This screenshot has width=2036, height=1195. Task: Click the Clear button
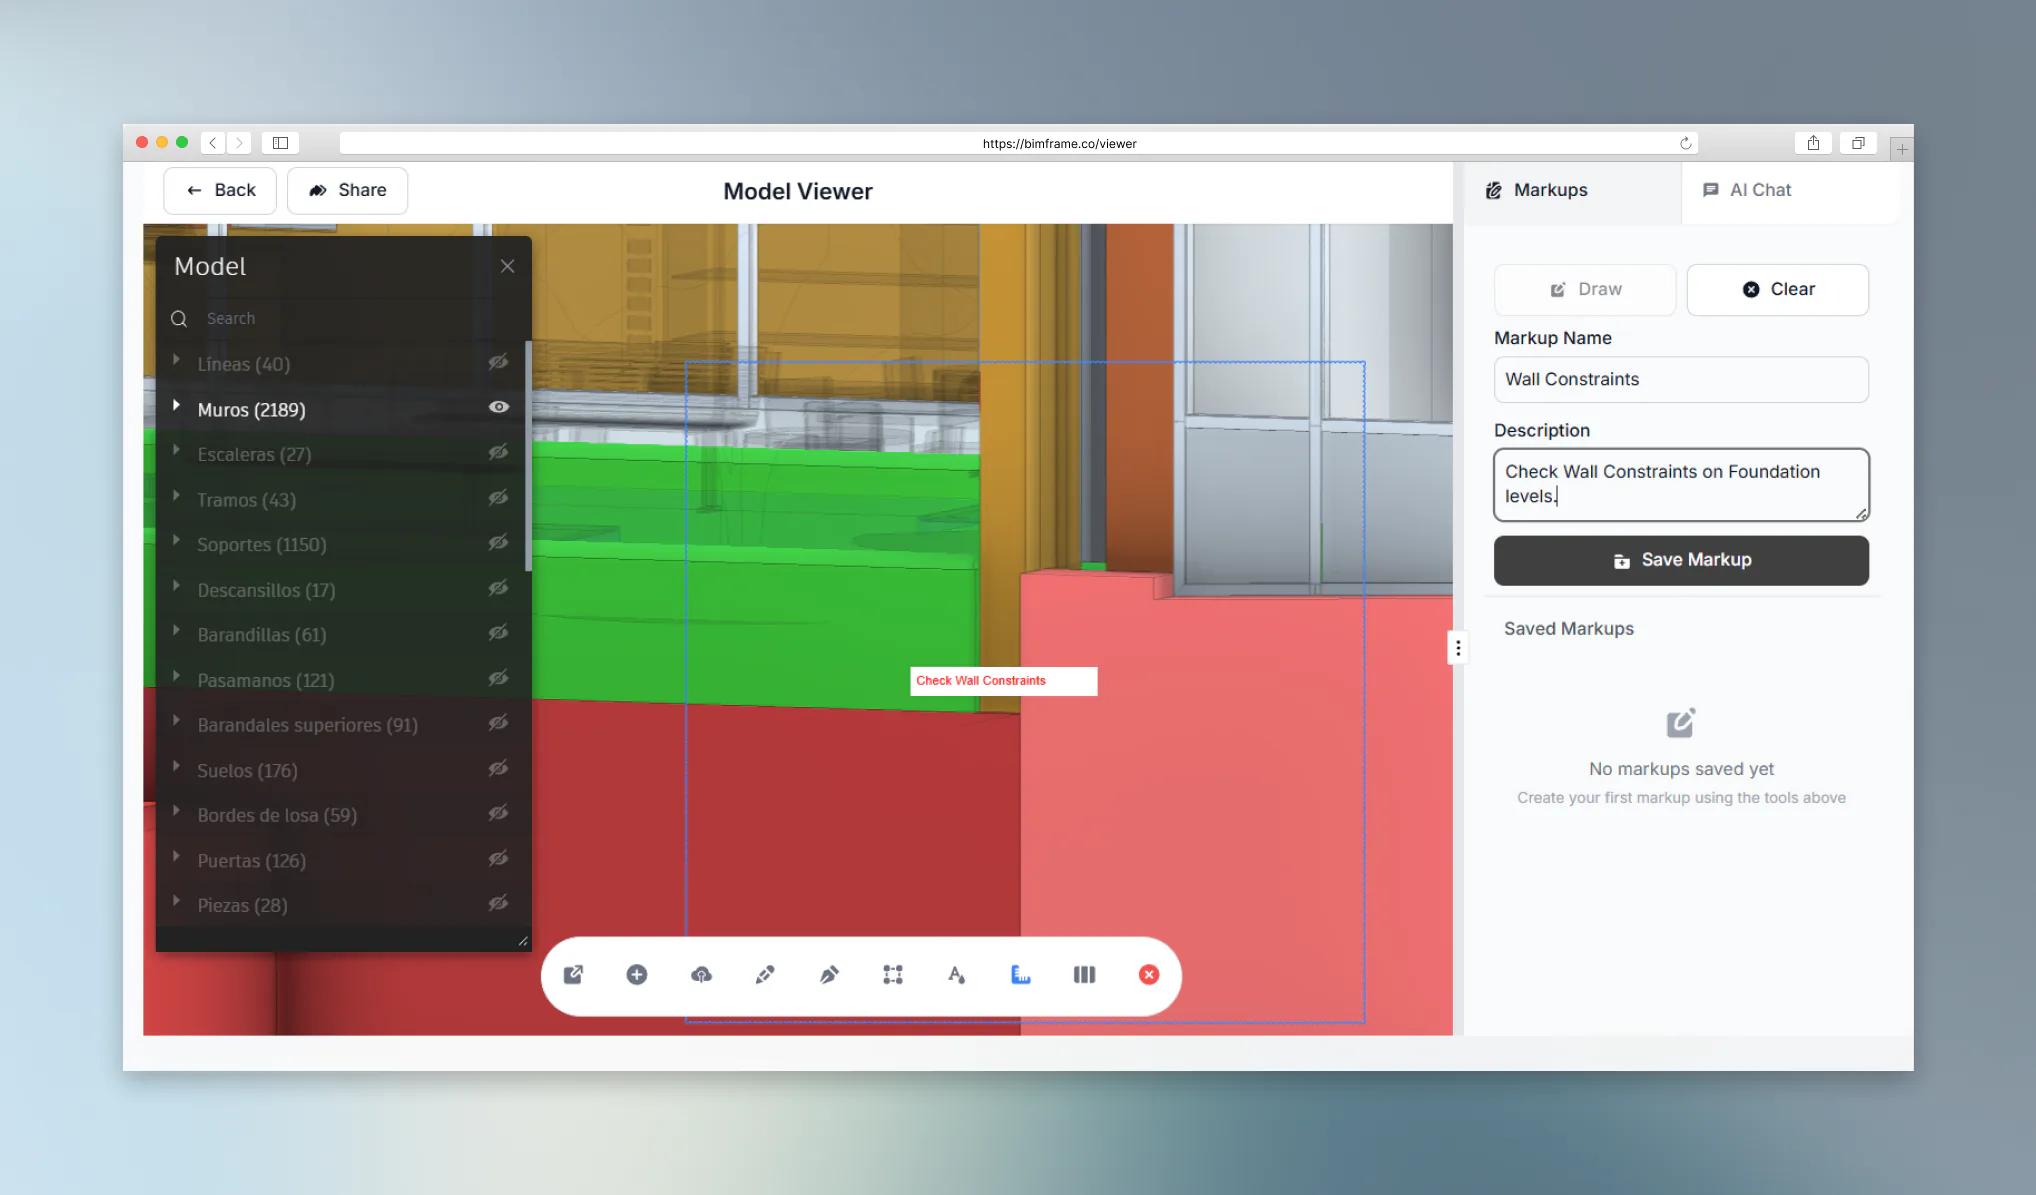tap(1777, 290)
